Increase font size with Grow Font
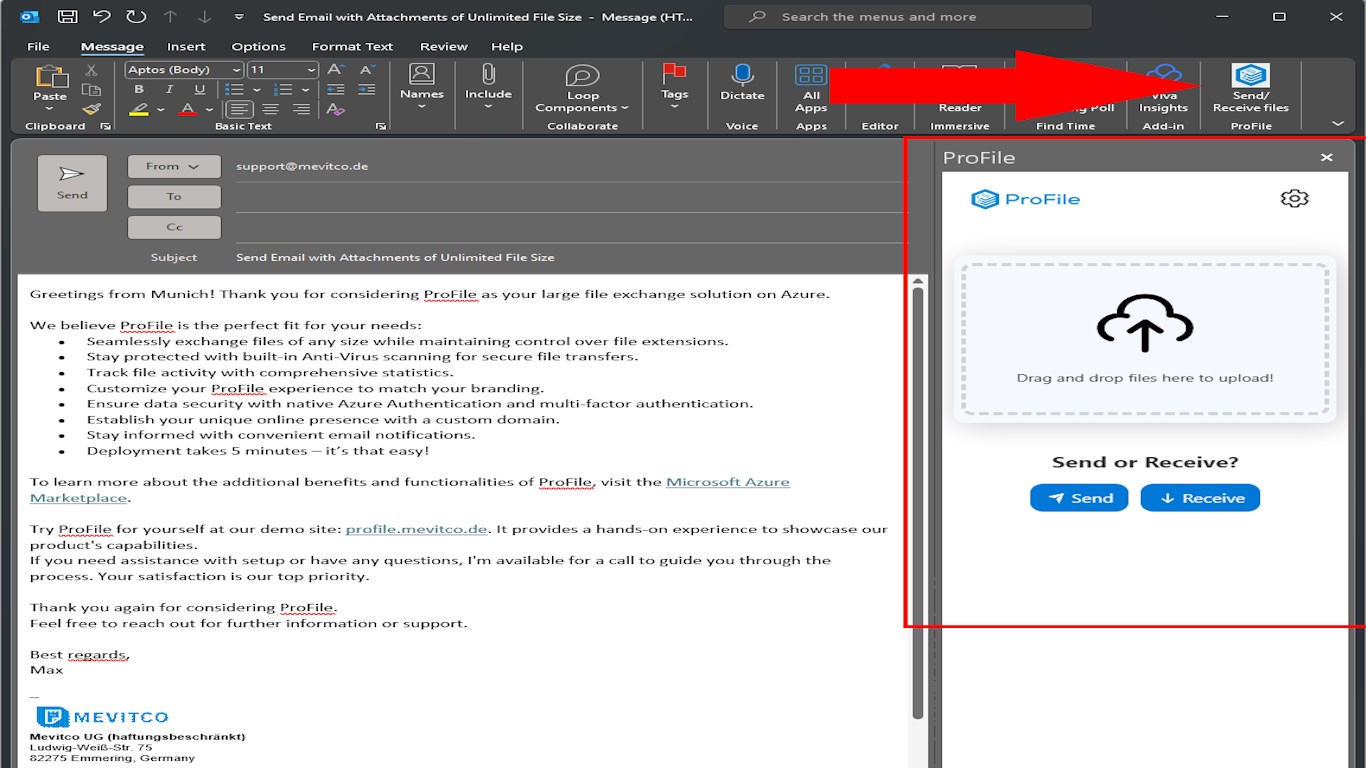 tap(335, 70)
